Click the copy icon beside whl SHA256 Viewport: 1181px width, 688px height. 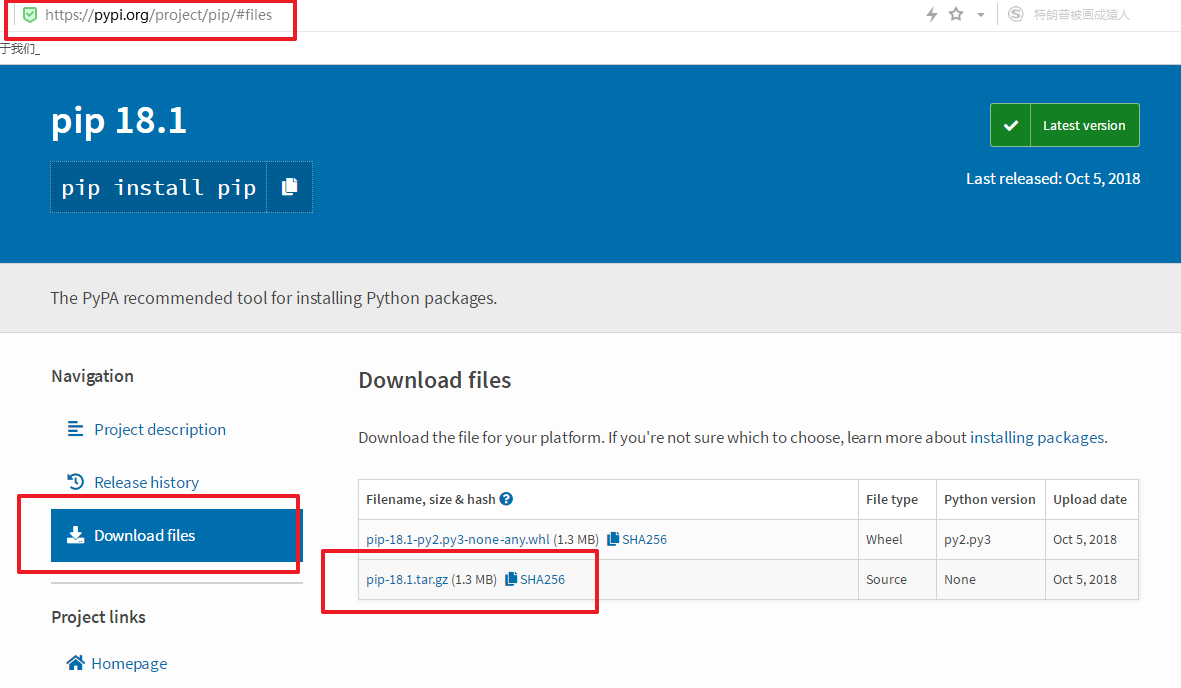(613, 539)
